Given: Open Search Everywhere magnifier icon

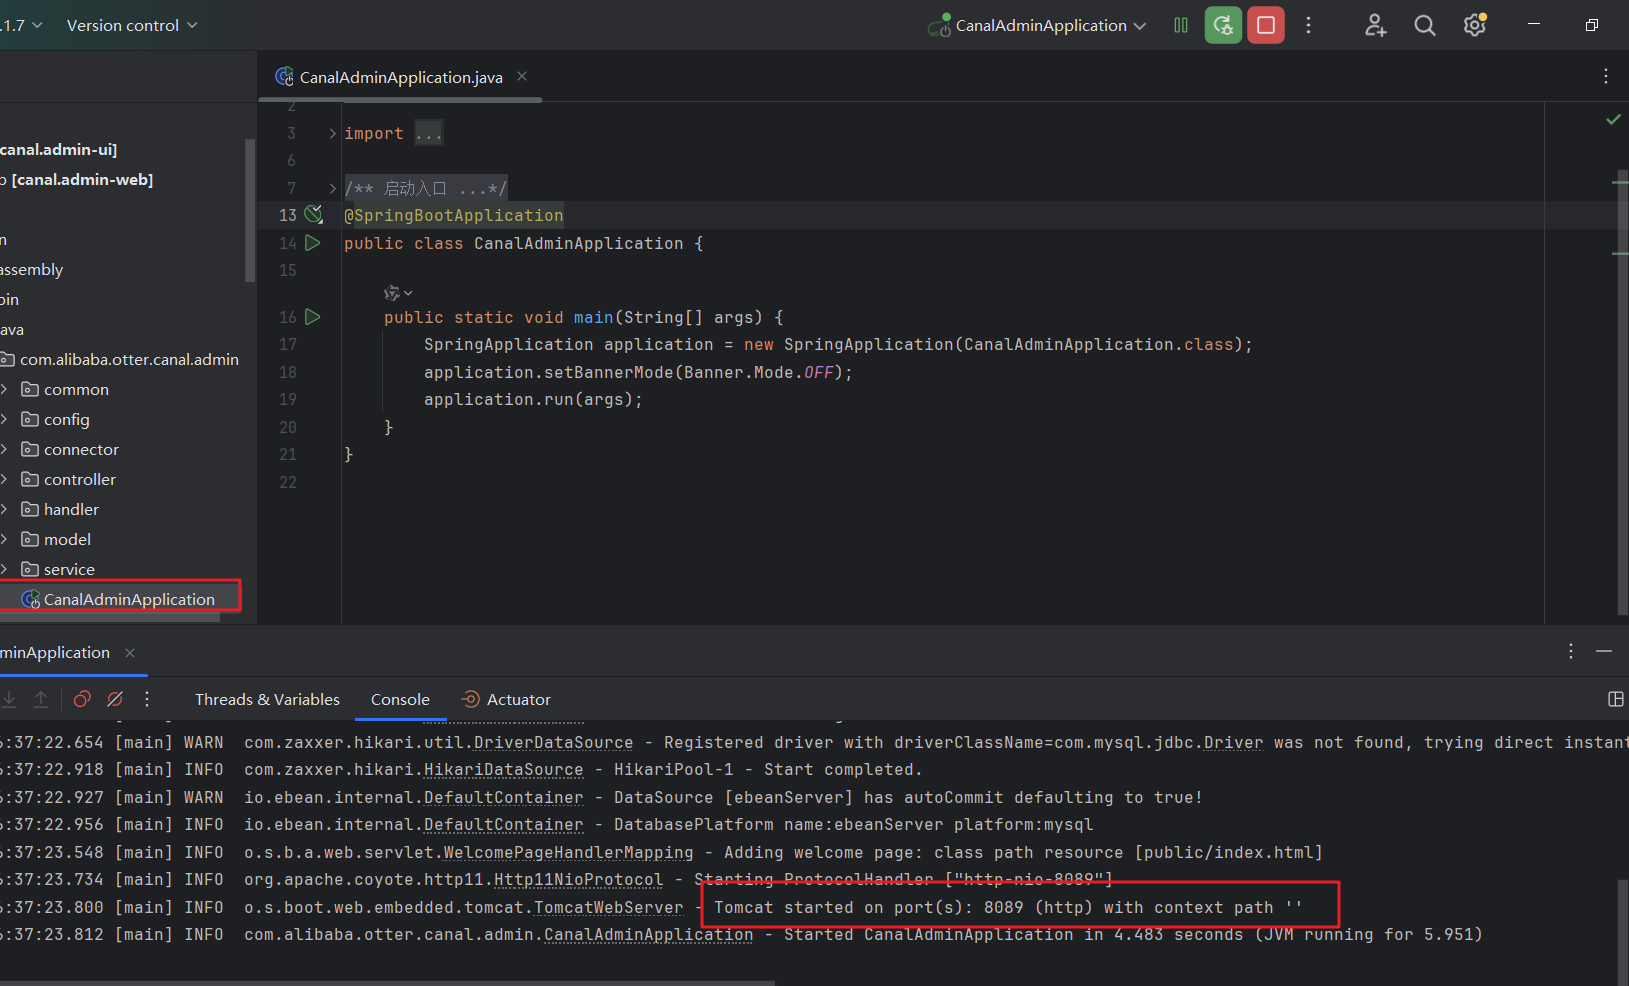Looking at the screenshot, I should pyautogui.click(x=1424, y=26).
